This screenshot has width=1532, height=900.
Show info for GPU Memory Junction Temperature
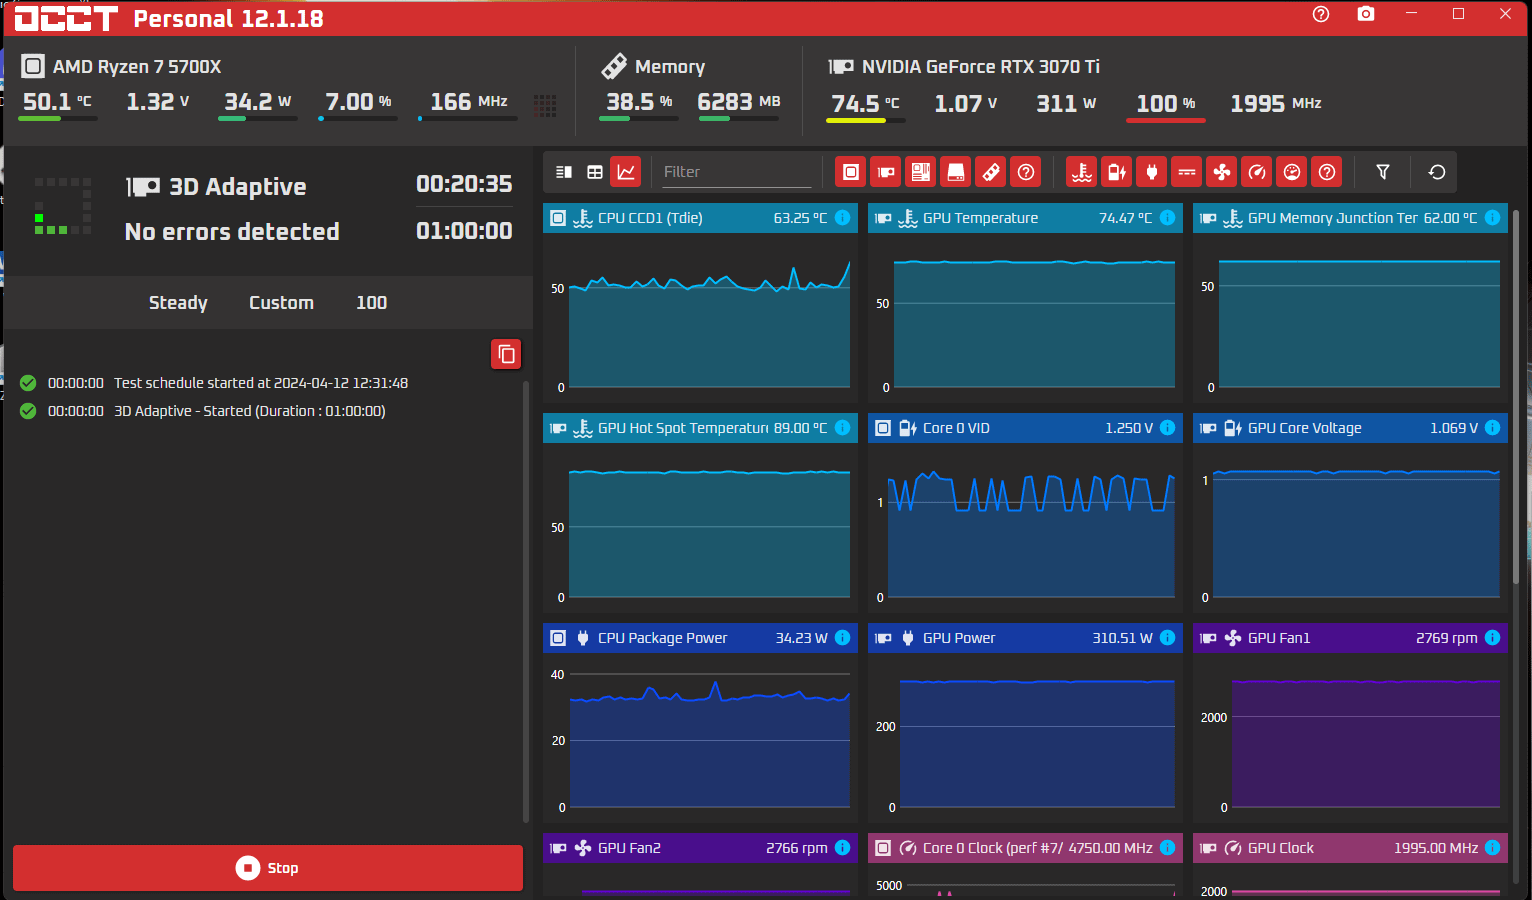click(x=1493, y=218)
